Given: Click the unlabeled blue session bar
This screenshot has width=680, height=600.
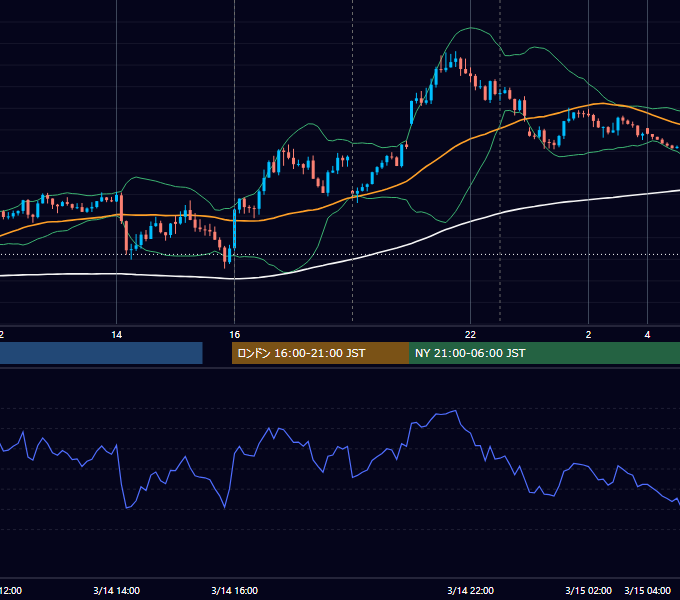Looking at the screenshot, I should point(101,353).
